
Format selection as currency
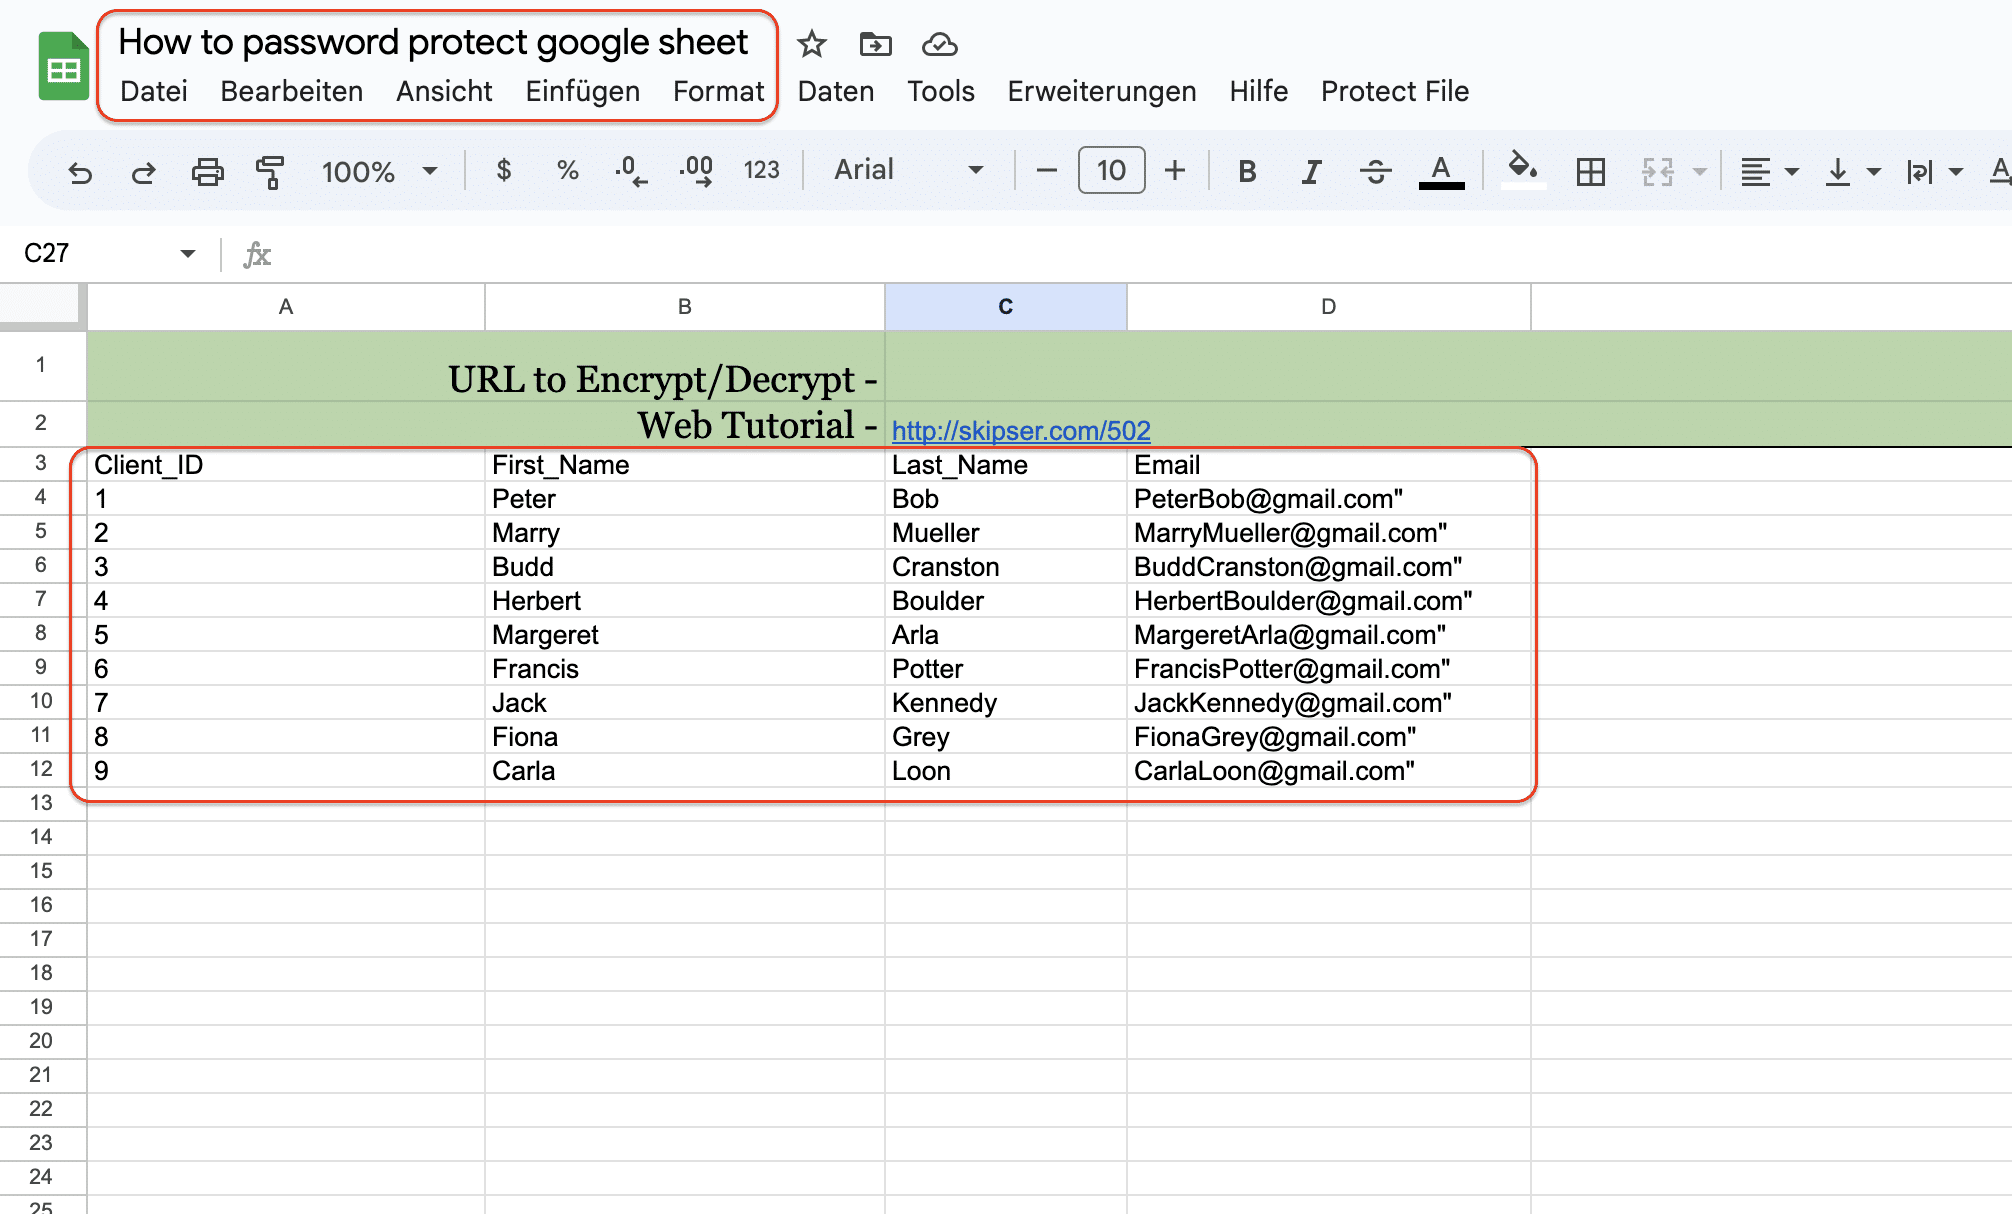pyautogui.click(x=503, y=171)
